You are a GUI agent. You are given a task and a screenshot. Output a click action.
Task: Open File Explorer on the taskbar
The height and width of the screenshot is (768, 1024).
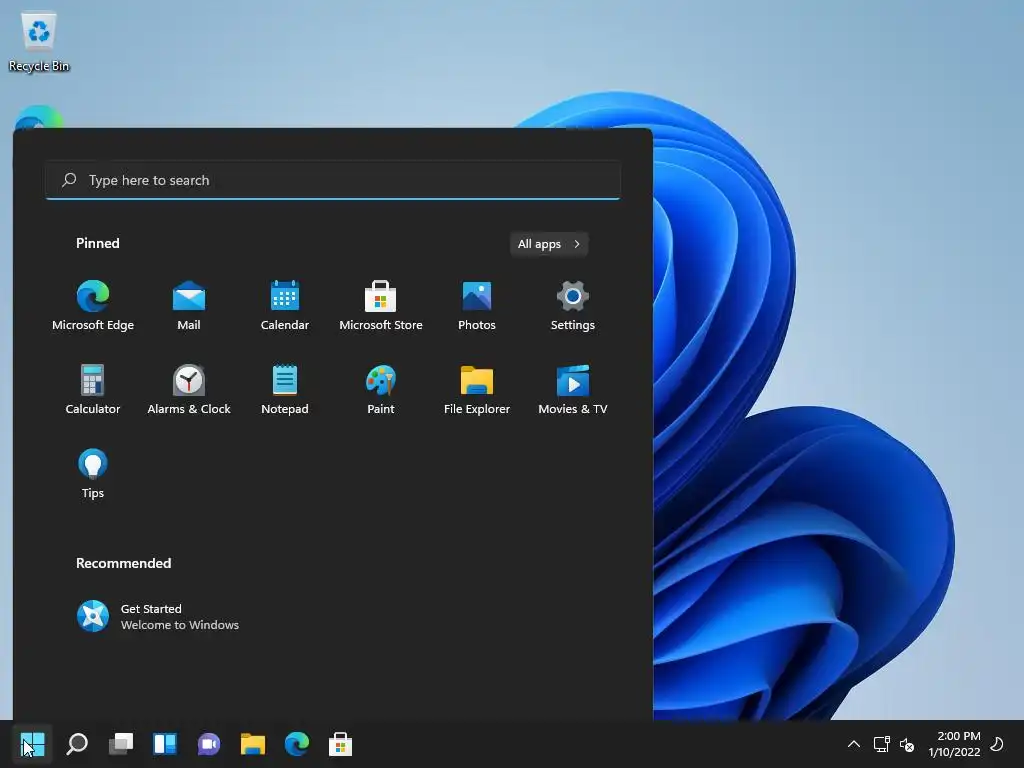click(x=253, y=744)
